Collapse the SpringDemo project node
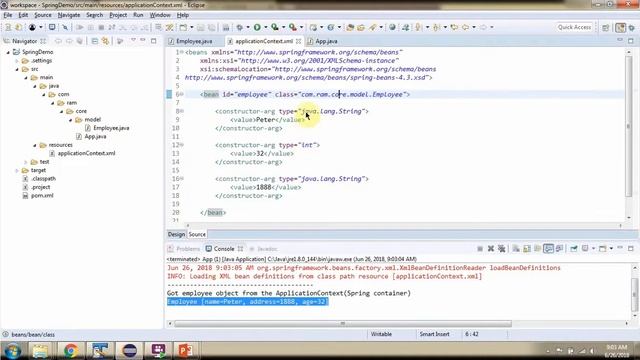This screenshot has height=360, width=640. click(x=8, y=52)
